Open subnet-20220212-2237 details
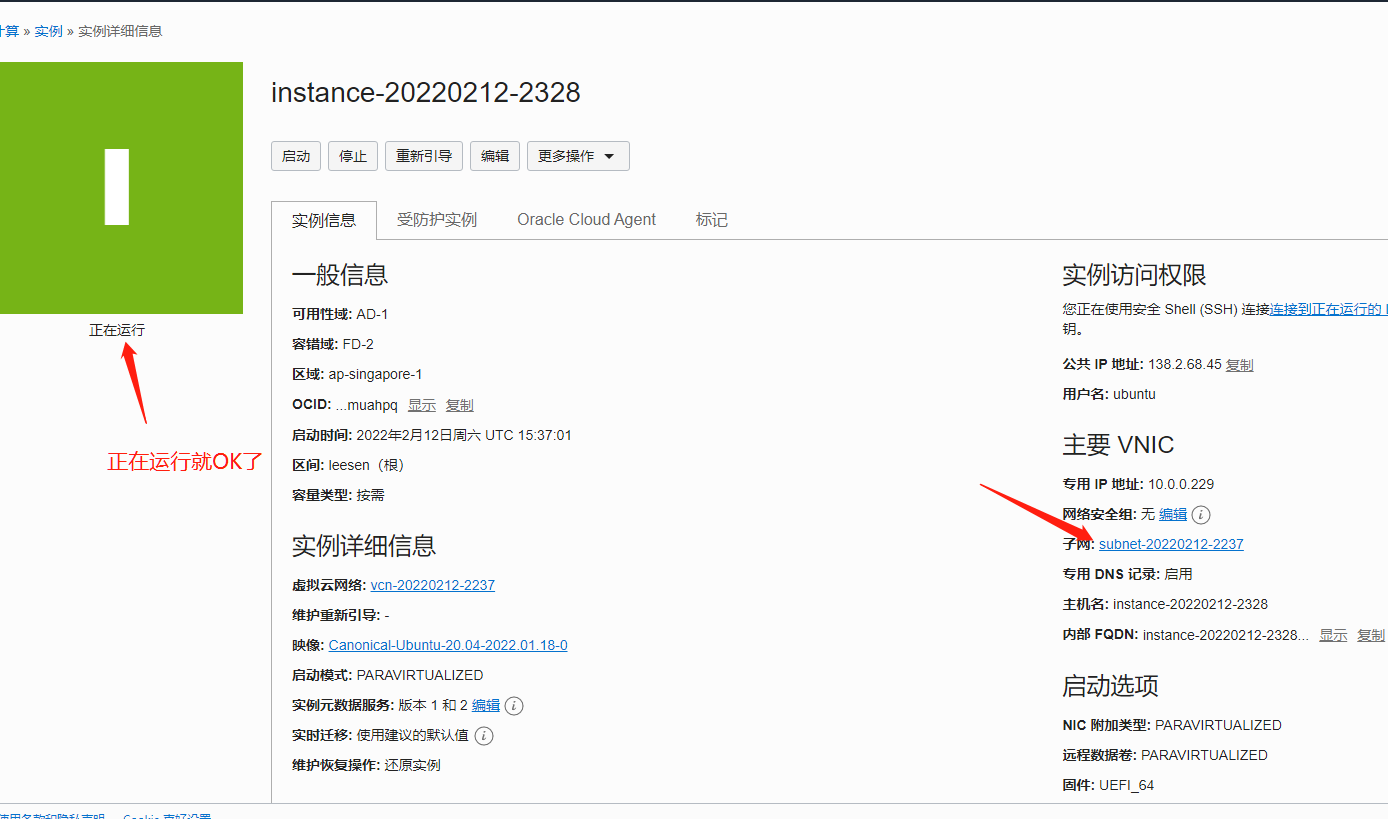This screenshot has height=819, width=1388. pyautogui.click(x=1171, y=544)
